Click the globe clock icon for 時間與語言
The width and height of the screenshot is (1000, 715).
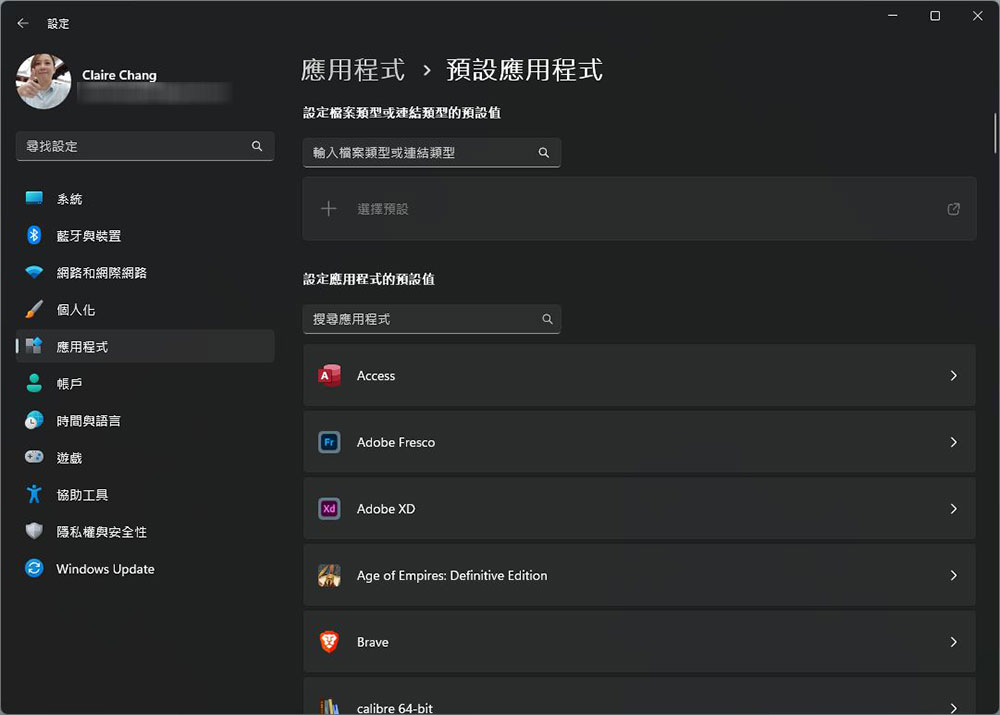click(34, 420)
